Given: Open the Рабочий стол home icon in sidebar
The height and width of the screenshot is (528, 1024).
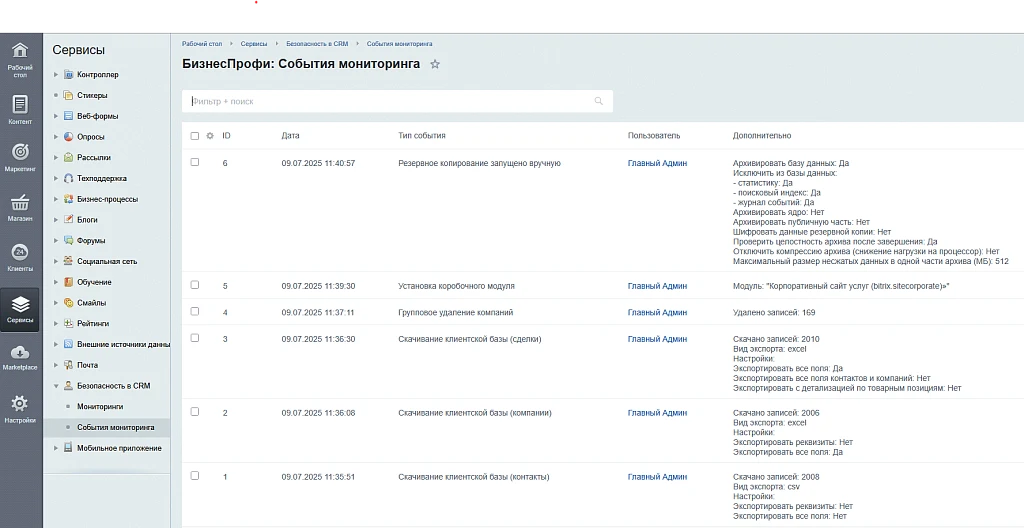Looking at the screenshot, I should coord(20,50).
